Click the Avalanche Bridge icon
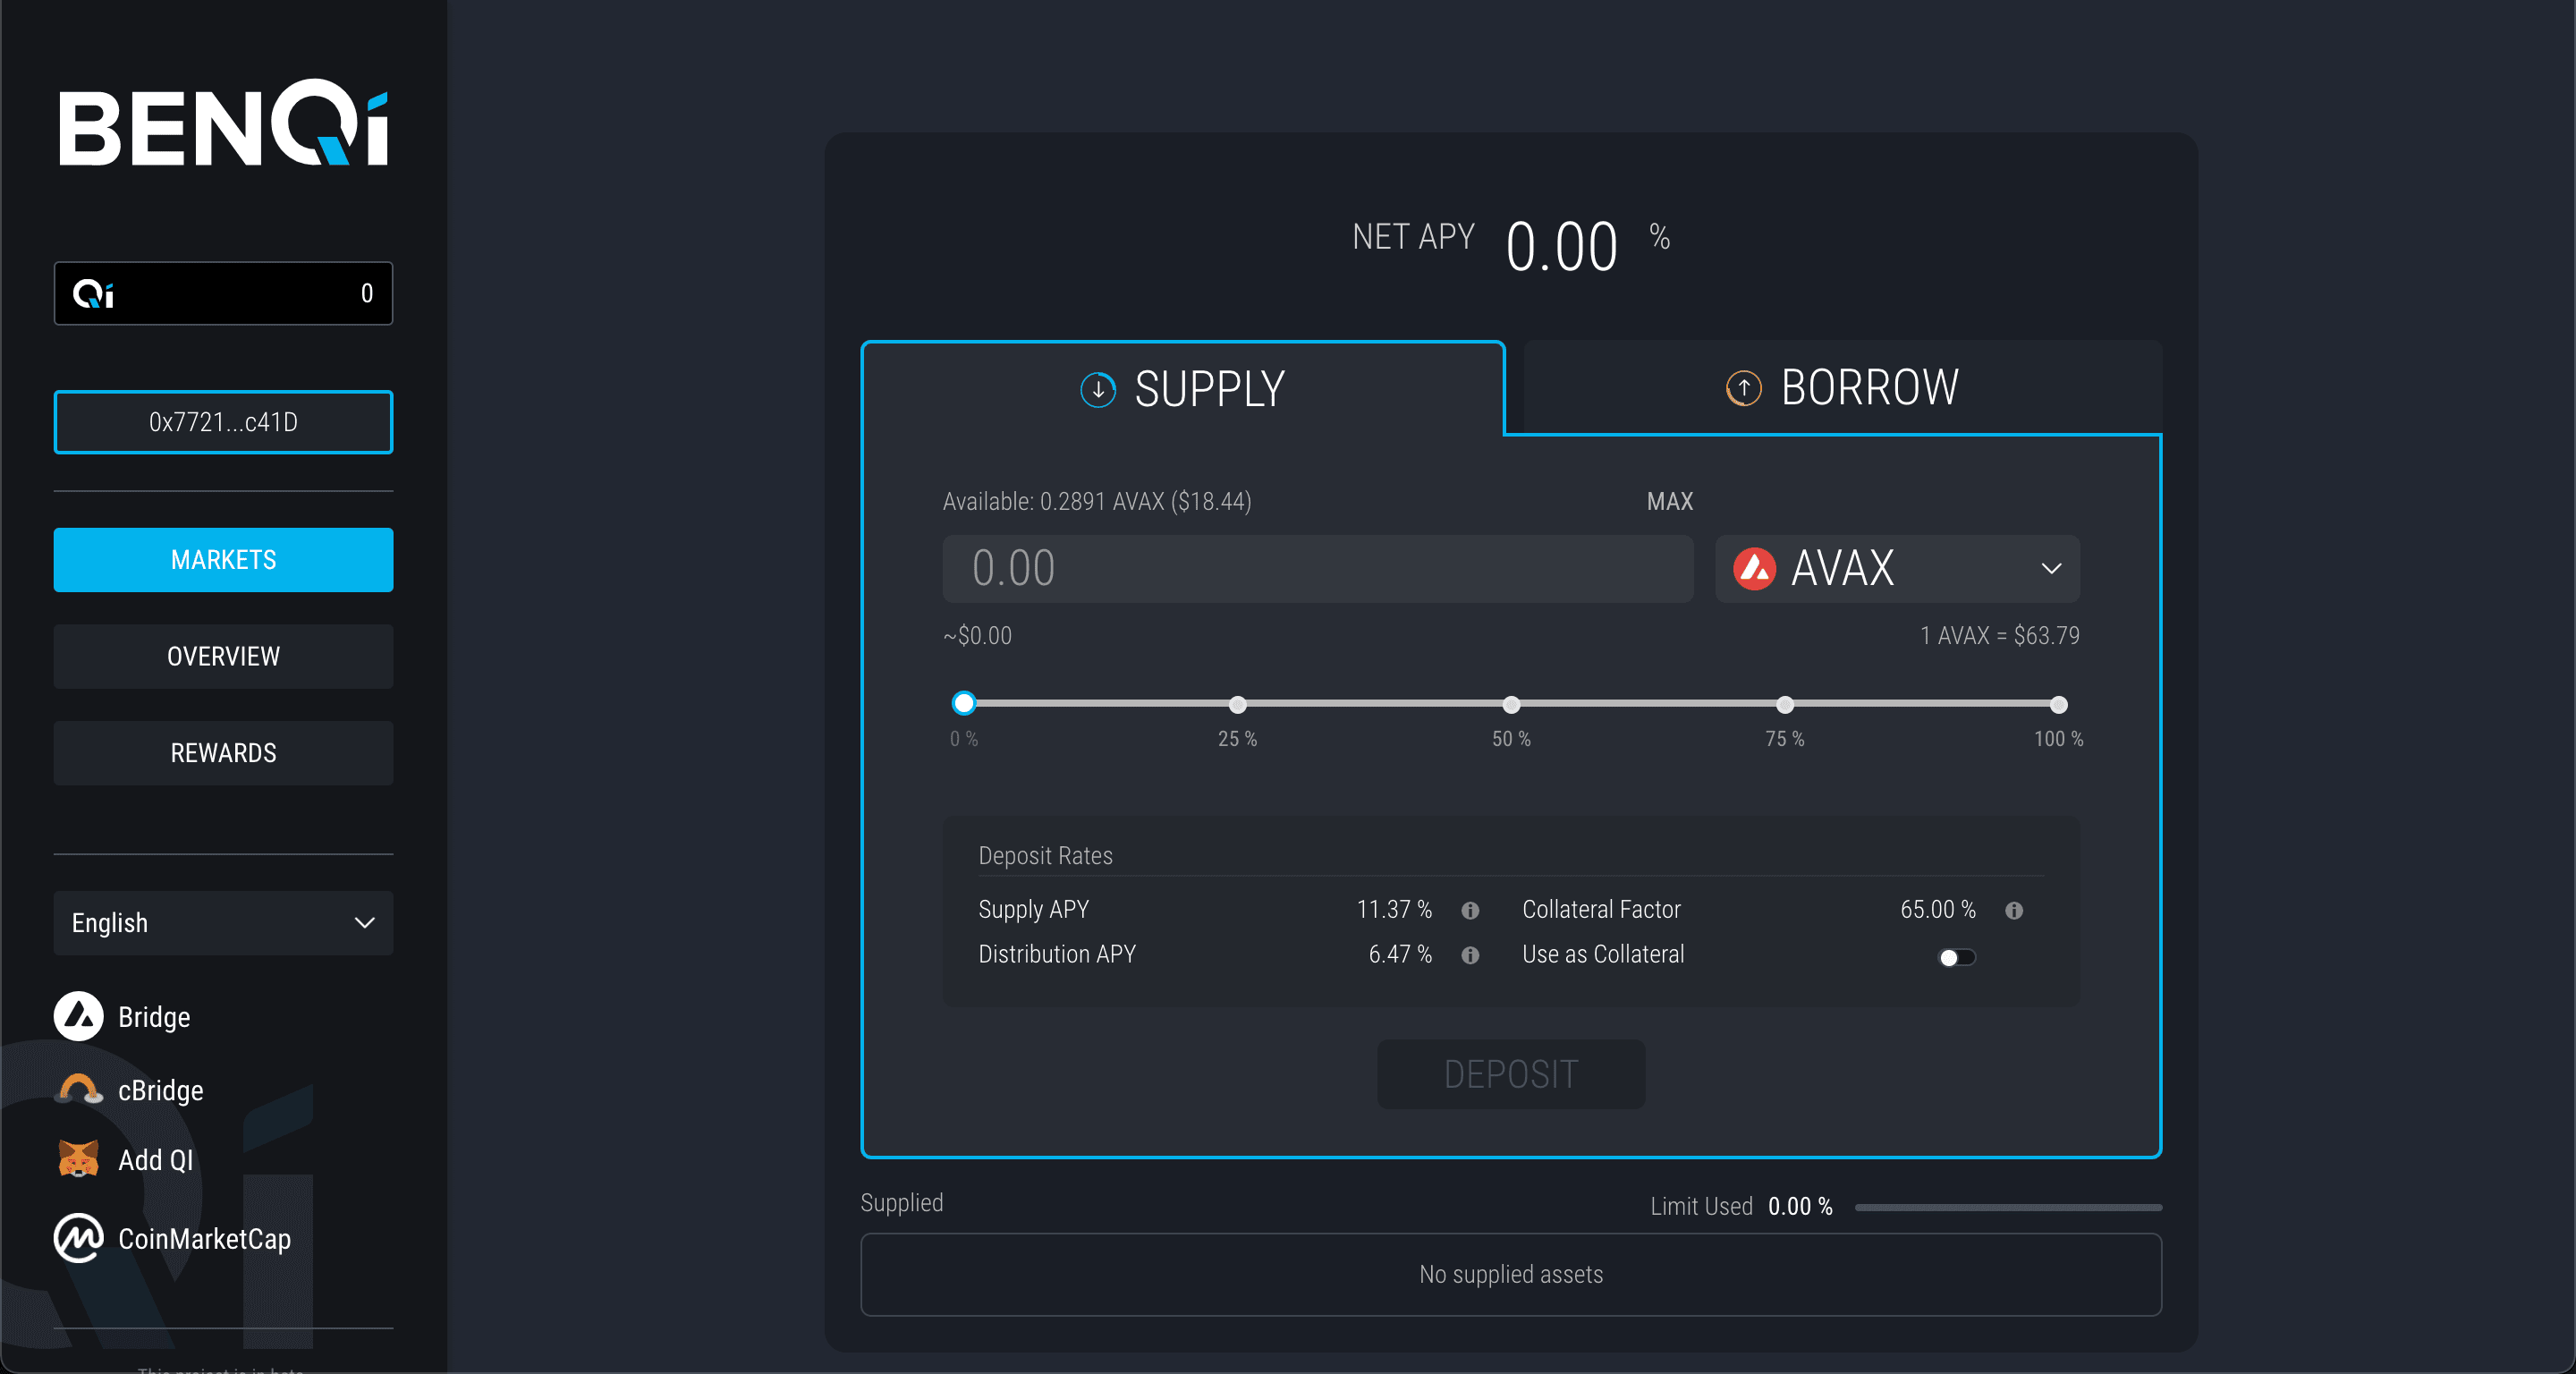The width and height of the screenshot is (2576, 1374). pos(78,1016)
